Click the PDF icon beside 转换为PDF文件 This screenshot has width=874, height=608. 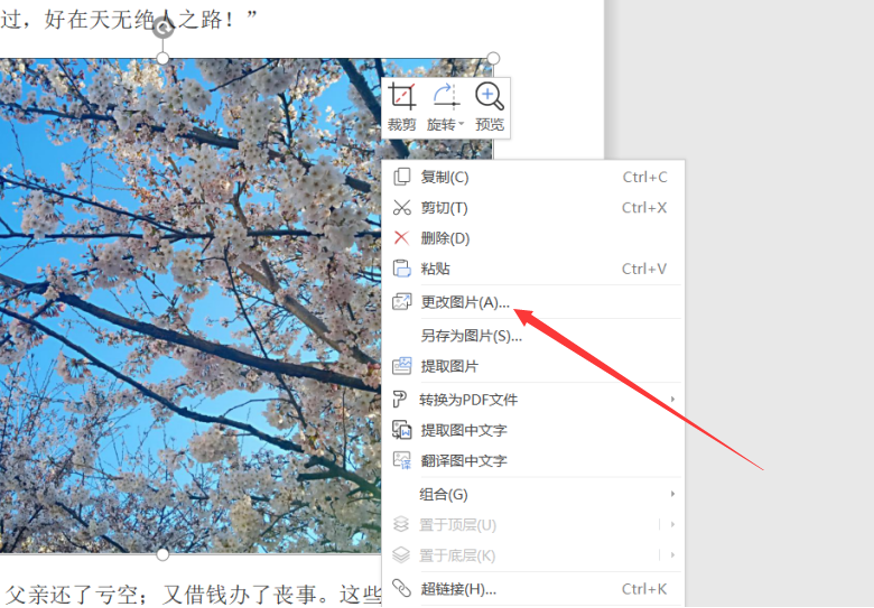click(x=400, y=399)
